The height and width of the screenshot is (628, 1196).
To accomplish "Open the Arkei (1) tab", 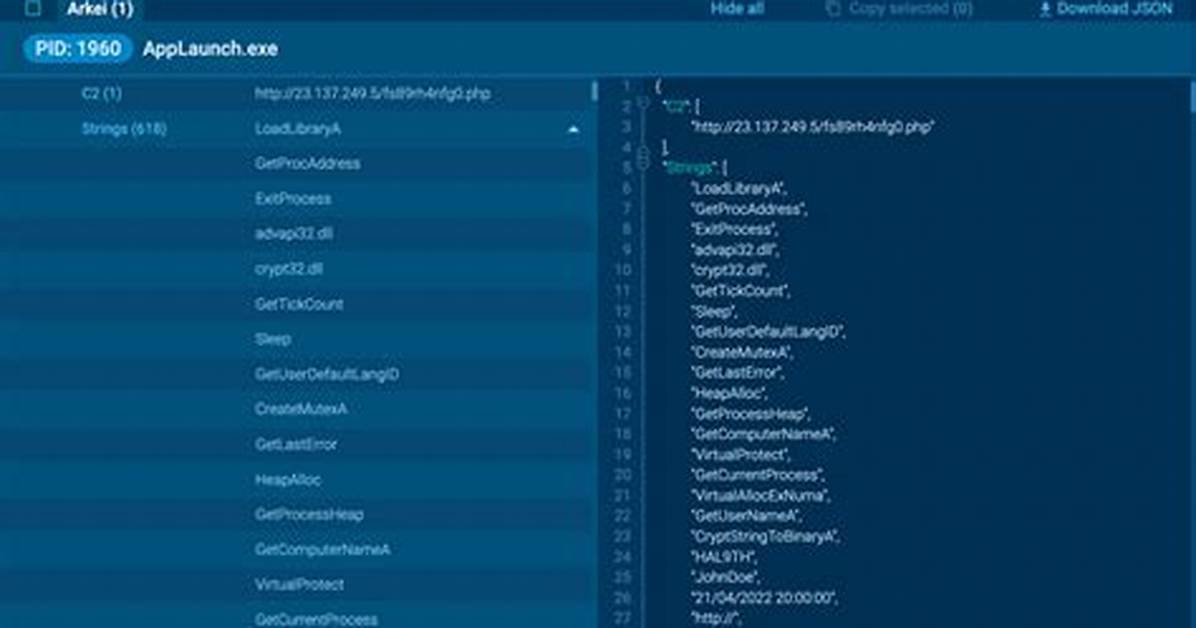I will 100,9.
